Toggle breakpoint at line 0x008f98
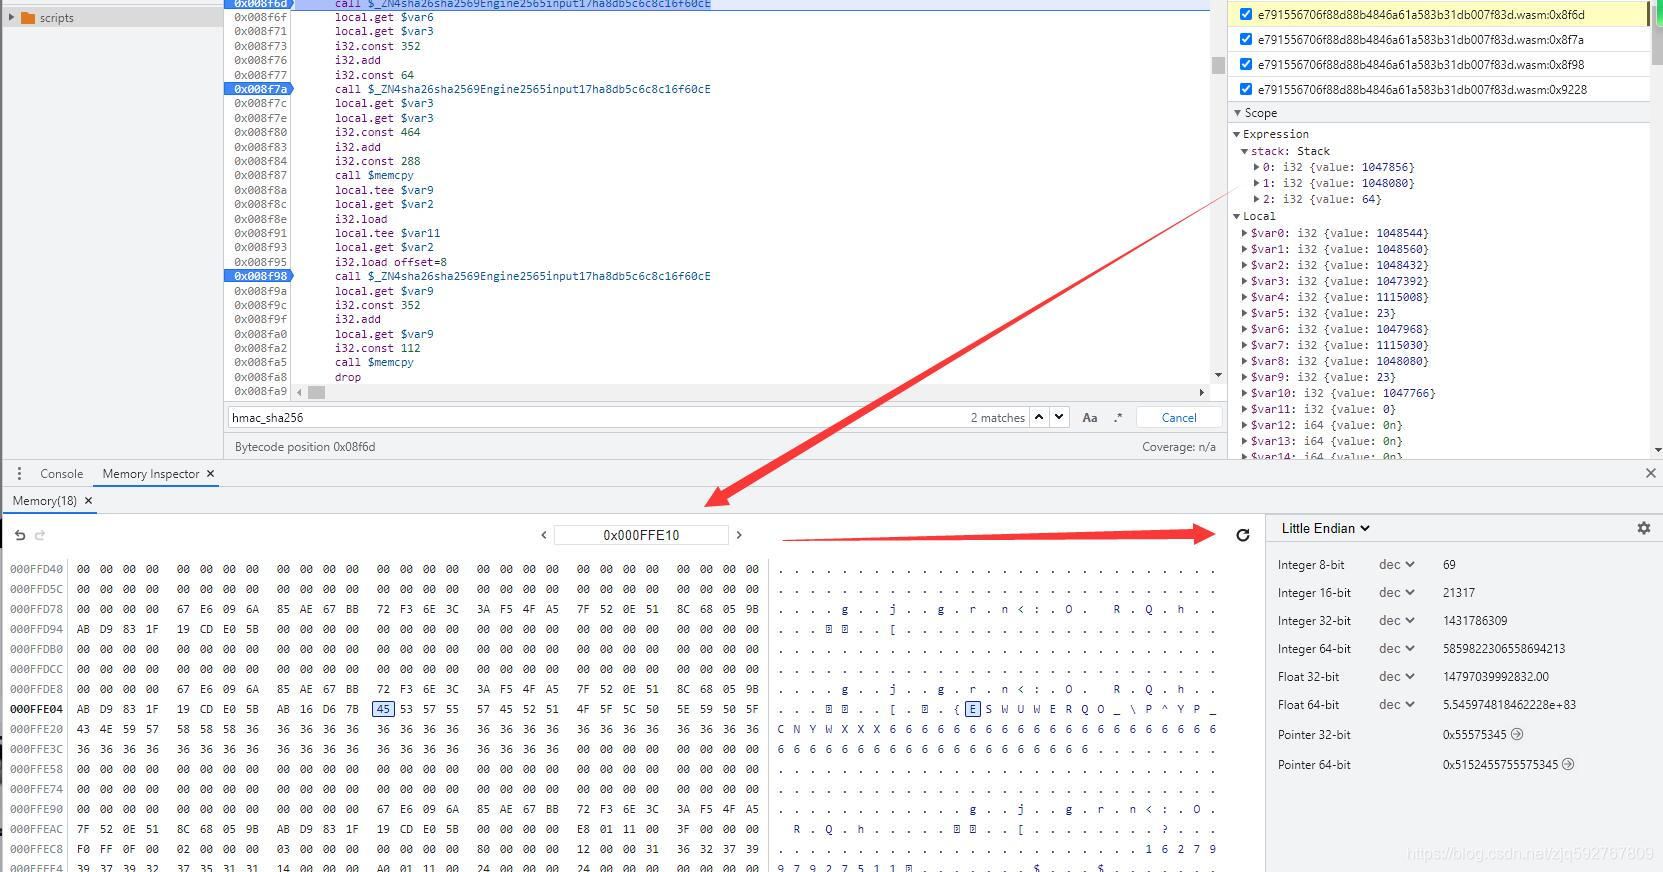 coord(260,276)
